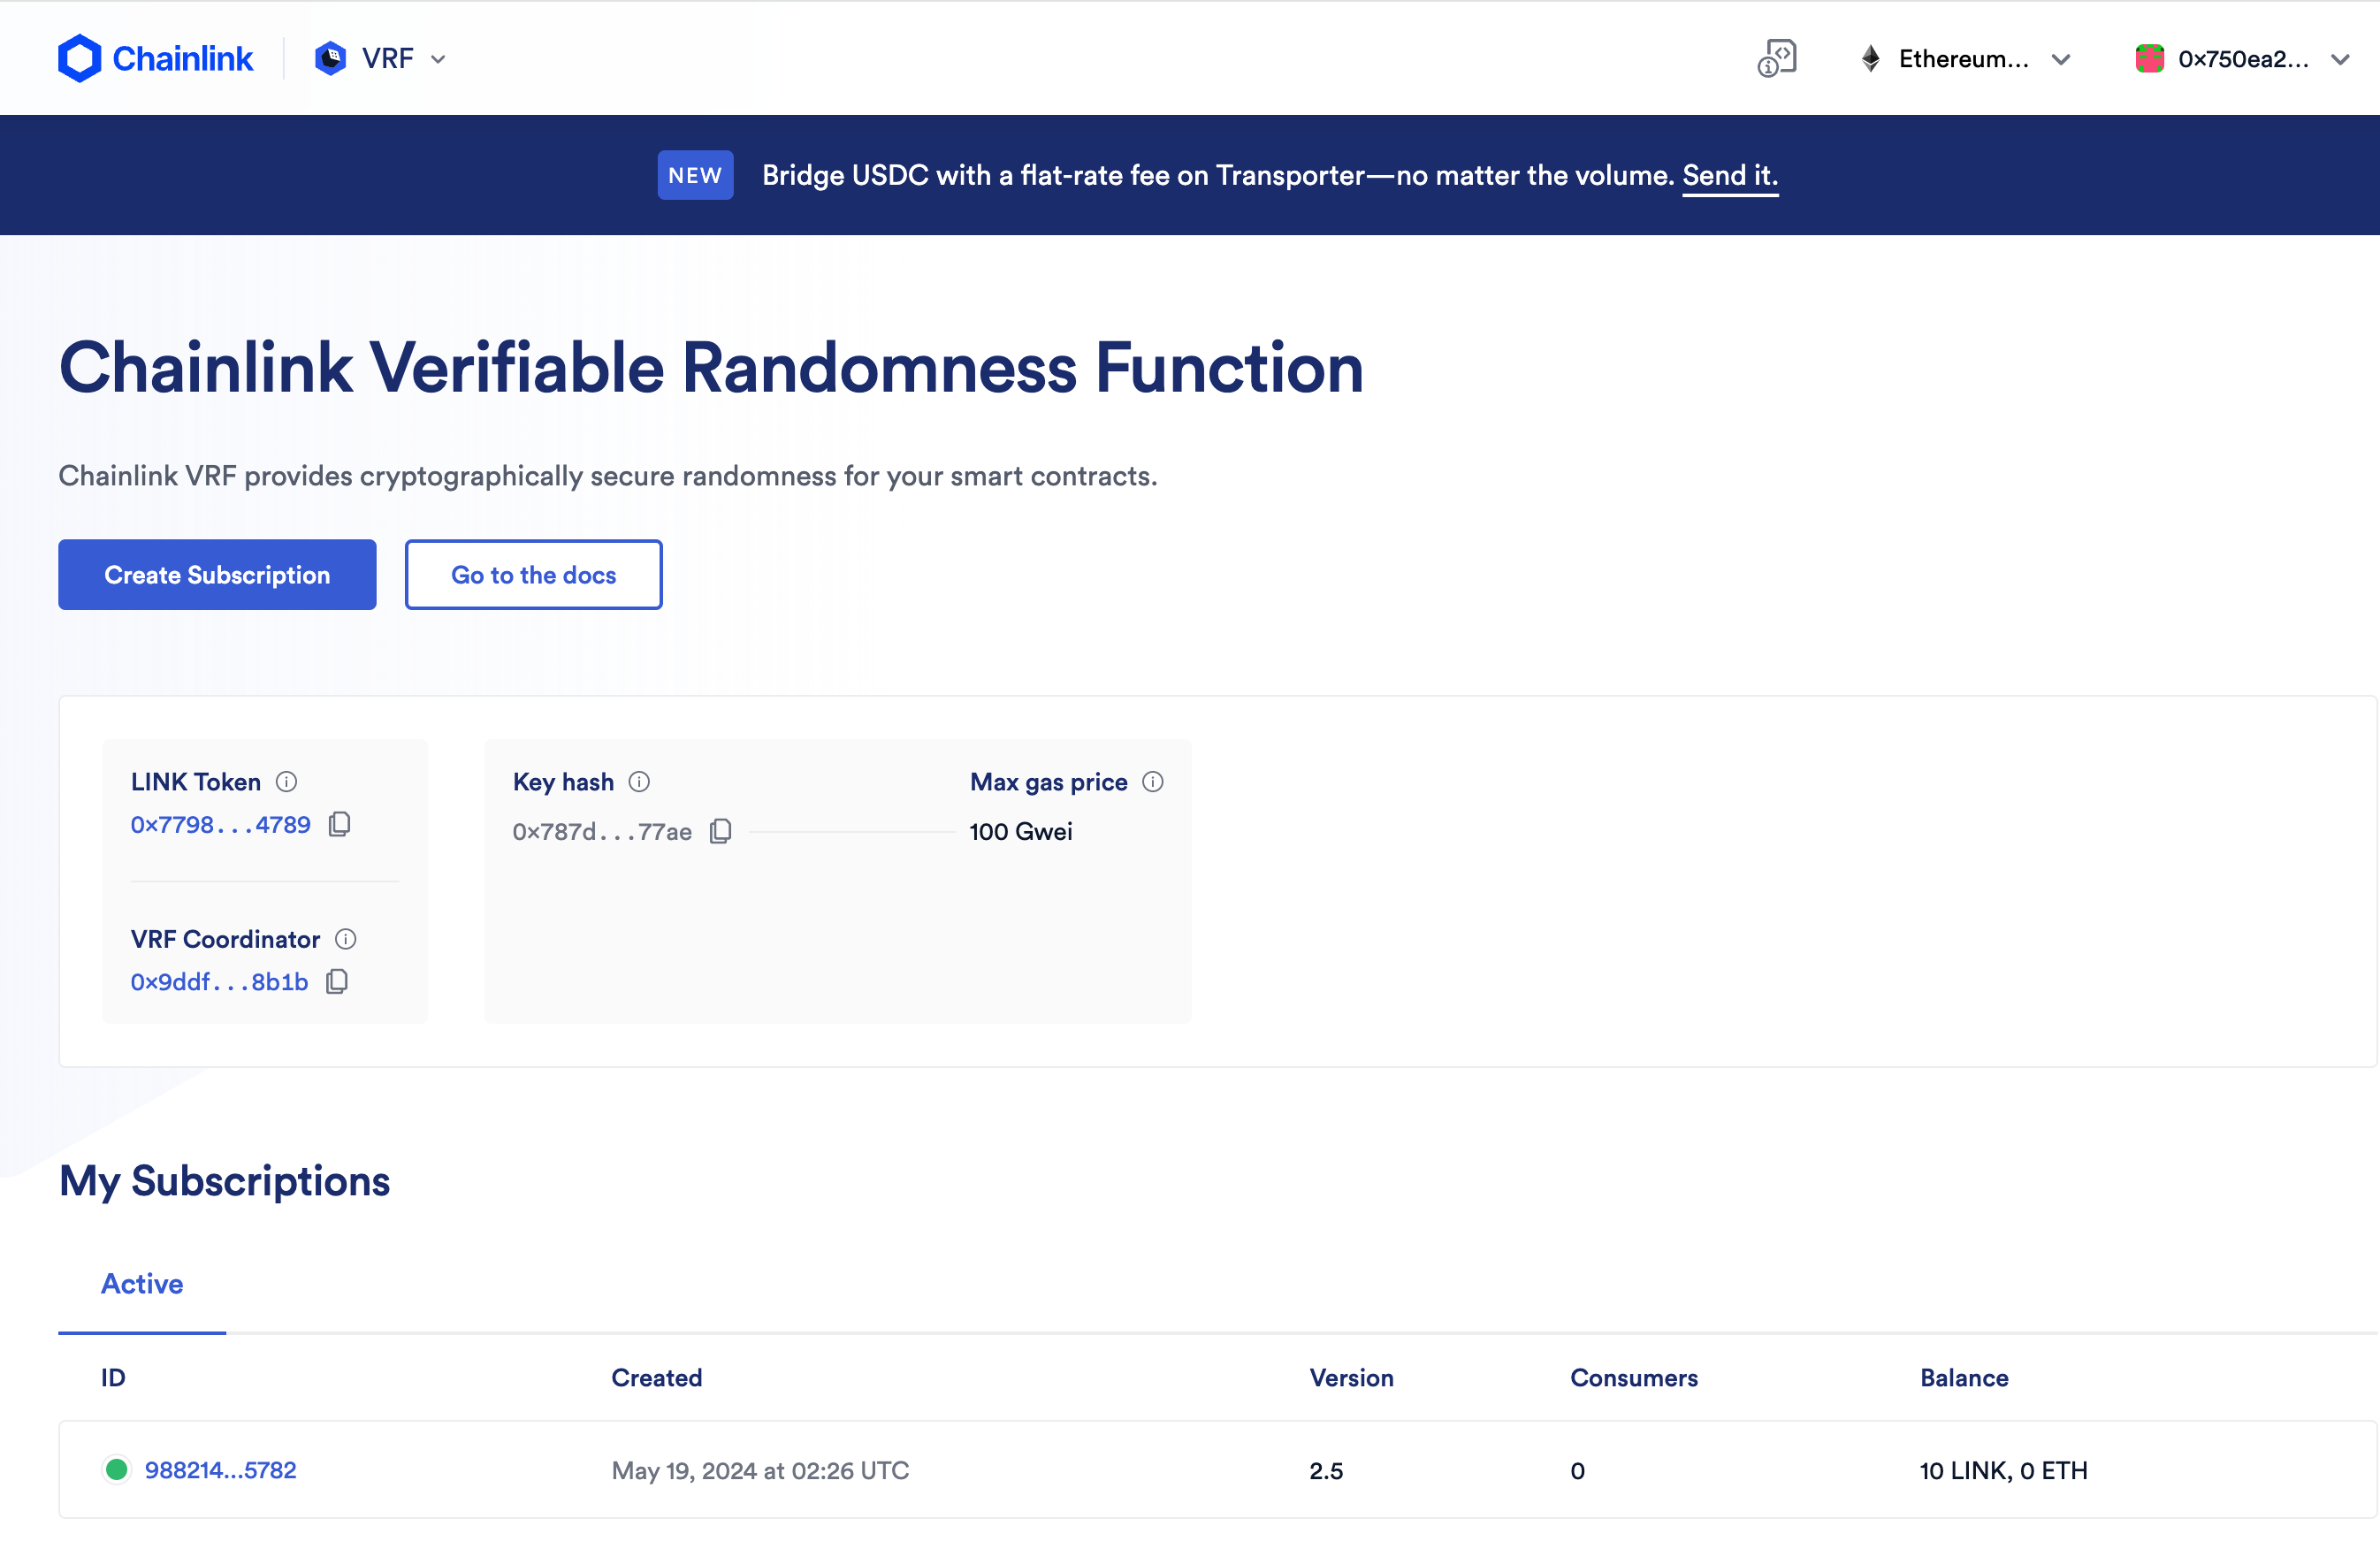Click the Go to the docs button
The image size is (2380, 1549).
[534, 575]
